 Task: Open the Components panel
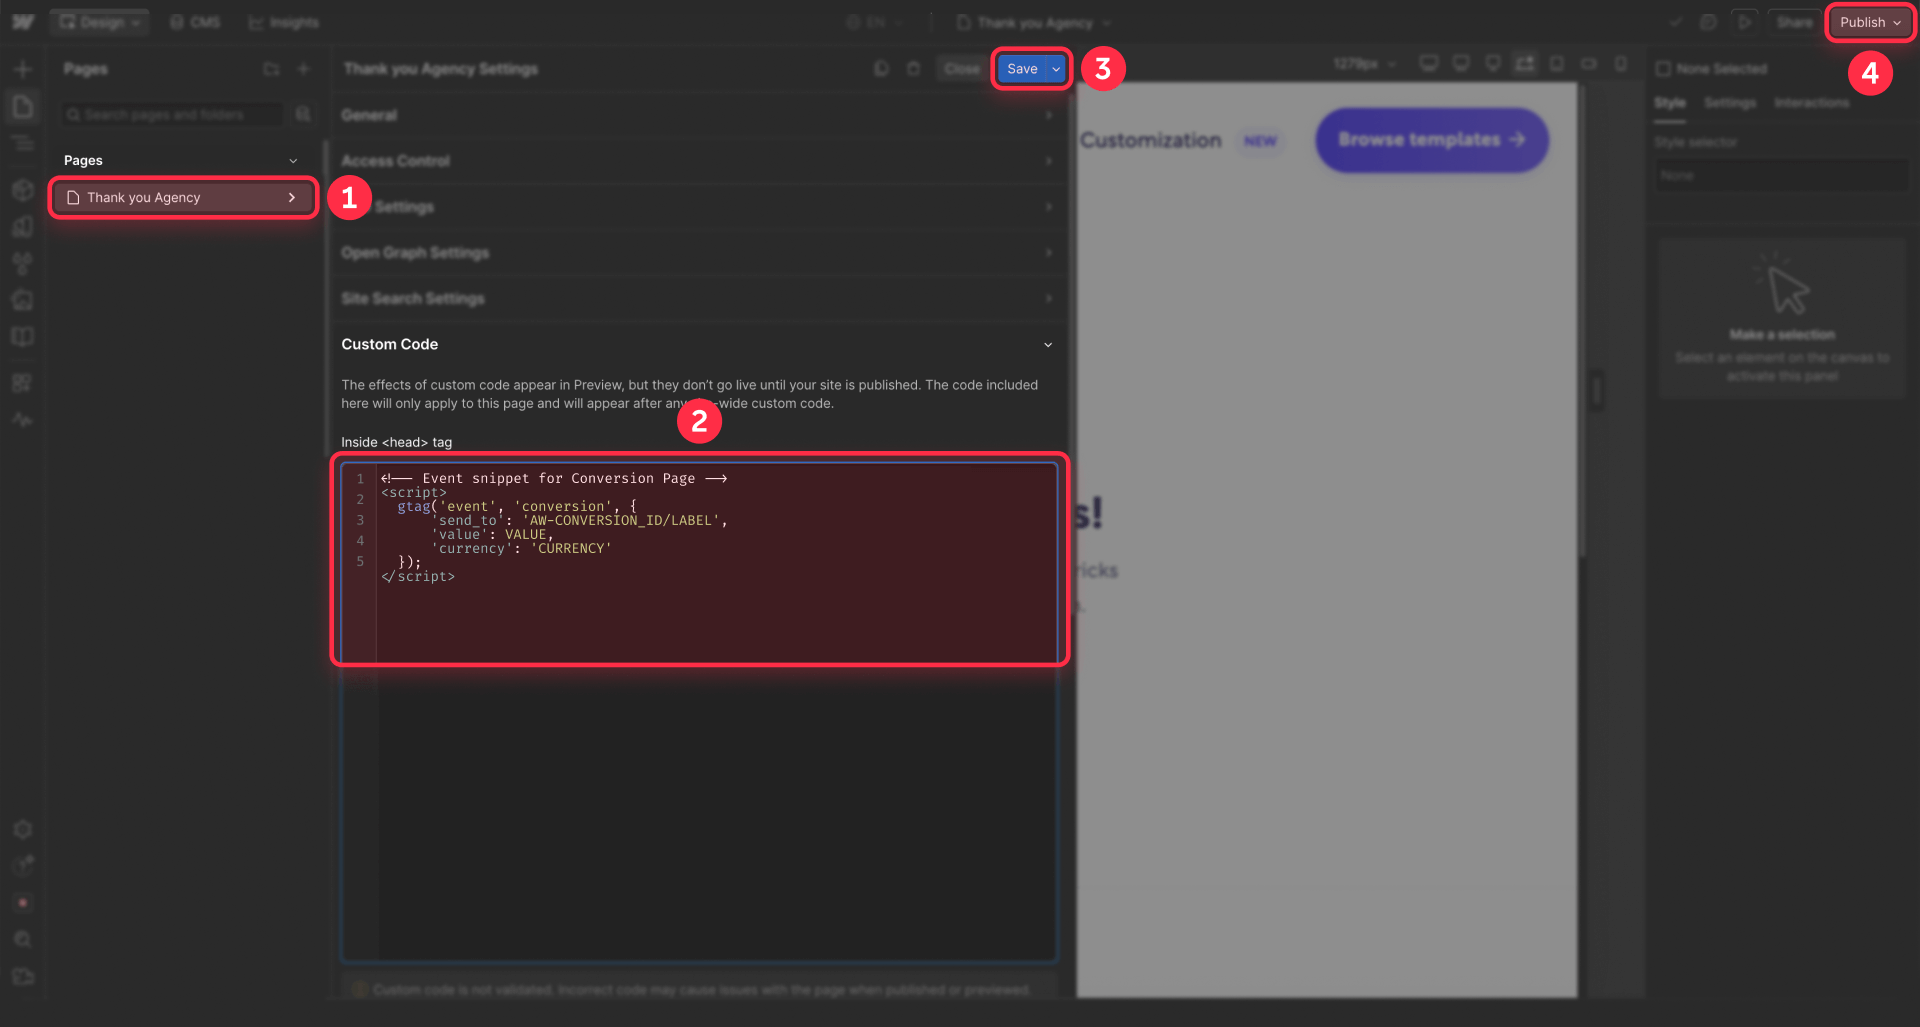(23, 190)
